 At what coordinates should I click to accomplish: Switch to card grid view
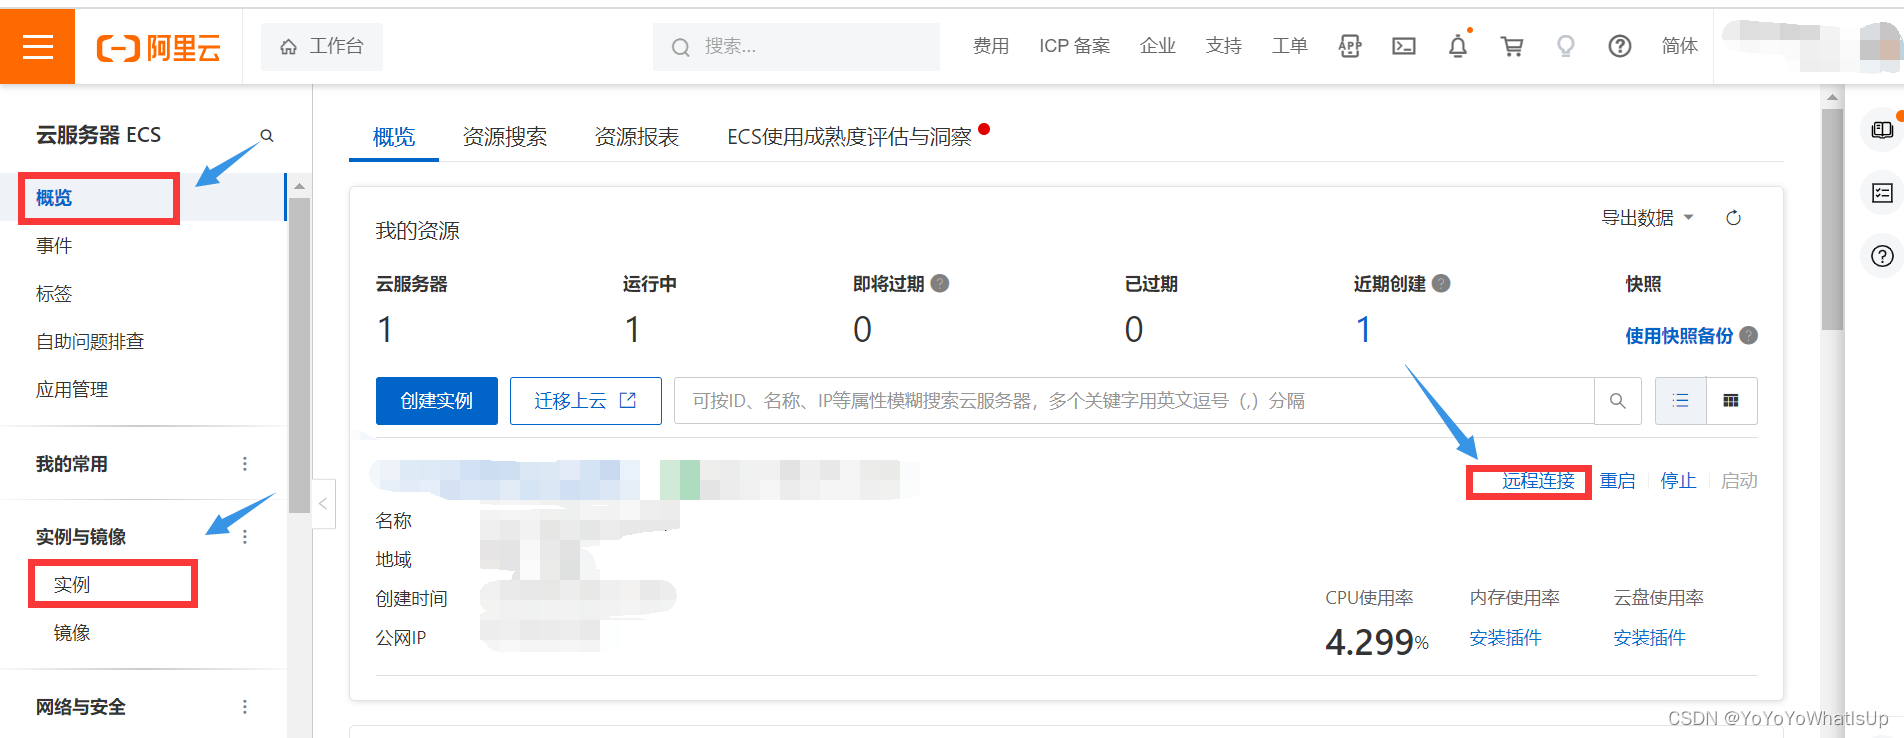[x=1732, y=401]
